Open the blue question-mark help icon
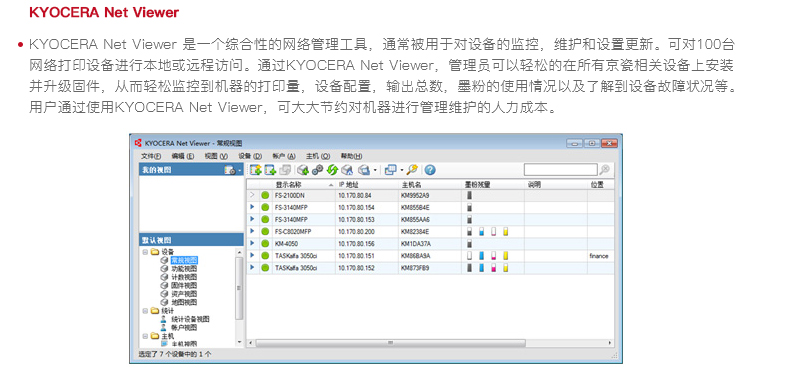The height and width of the screenshot is (389, 790). (430, 170)
